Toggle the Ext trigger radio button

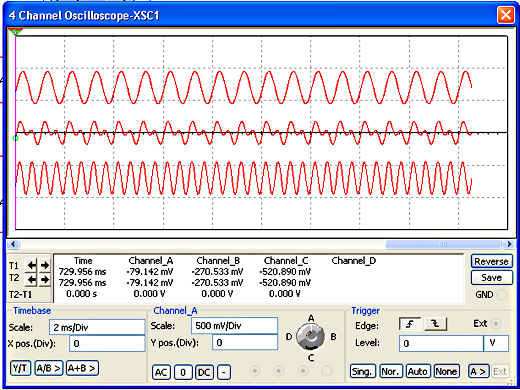coord(496,324)
